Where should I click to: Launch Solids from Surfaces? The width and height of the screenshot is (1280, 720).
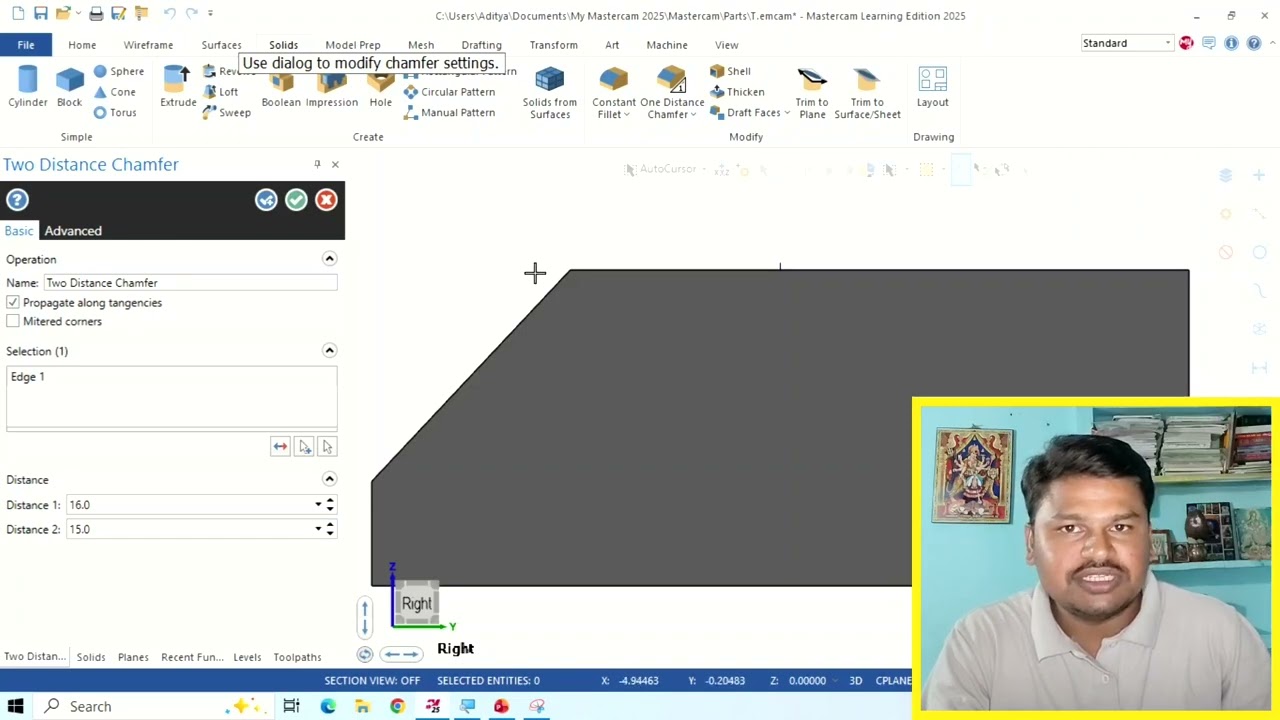[x=549, y=93]
